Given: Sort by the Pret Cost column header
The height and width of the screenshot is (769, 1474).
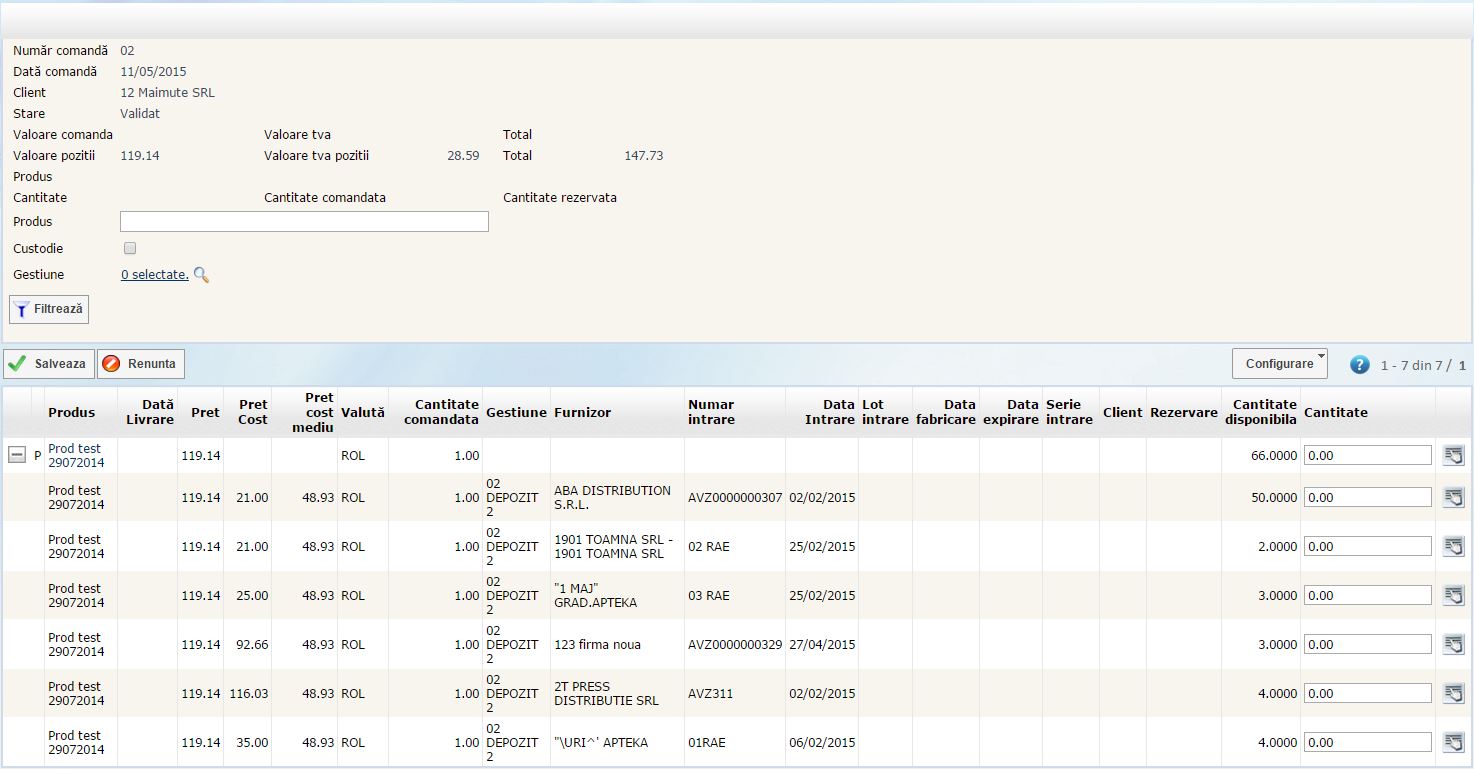Looking at the screenshot, I should pyautogui.click(x=252, y=412).
